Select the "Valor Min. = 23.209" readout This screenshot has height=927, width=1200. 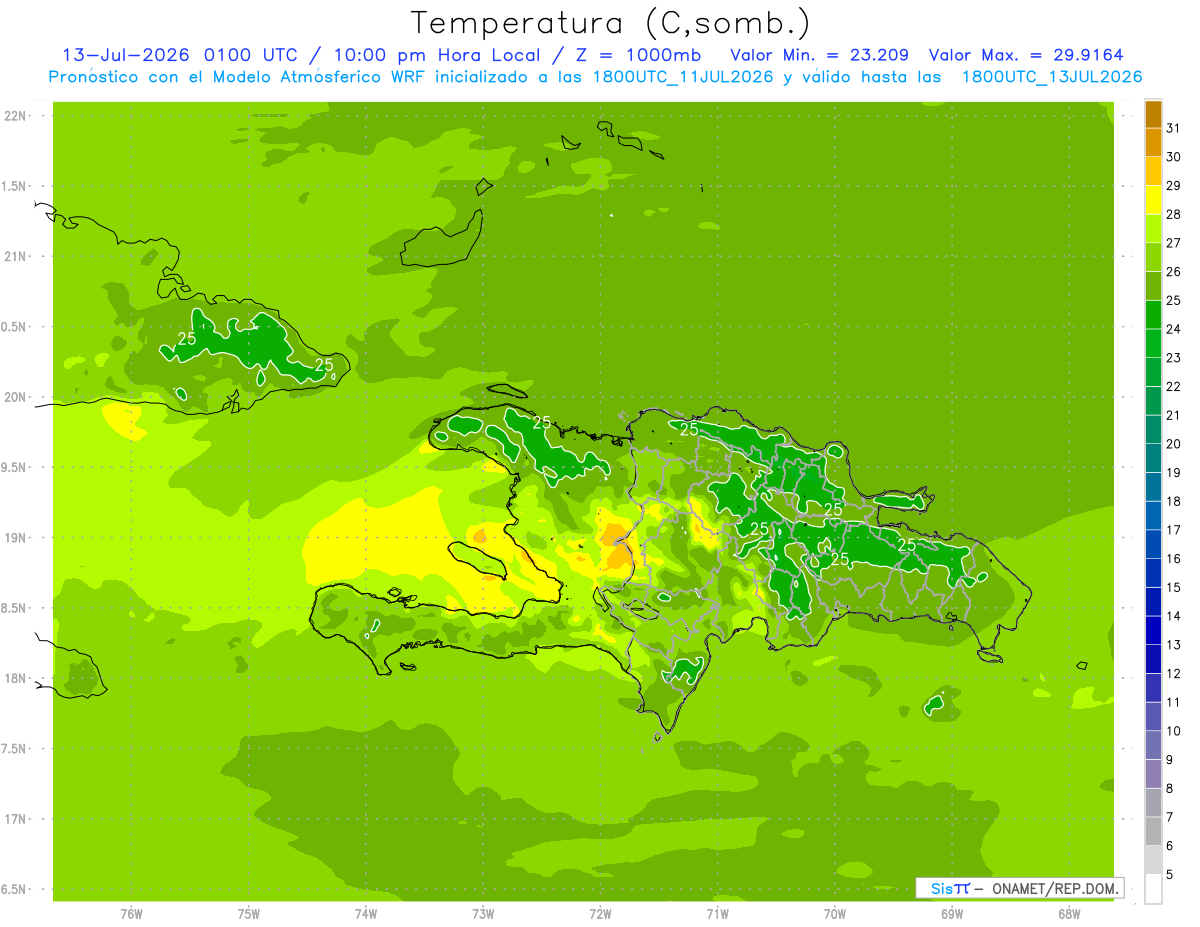pos(819,55)
